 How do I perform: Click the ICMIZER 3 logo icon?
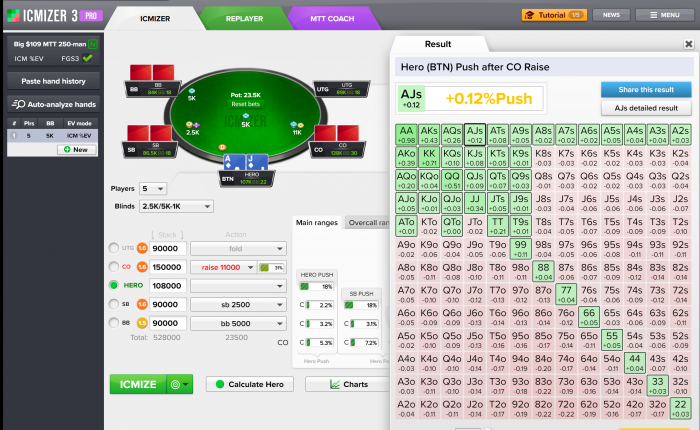point(13,16)
